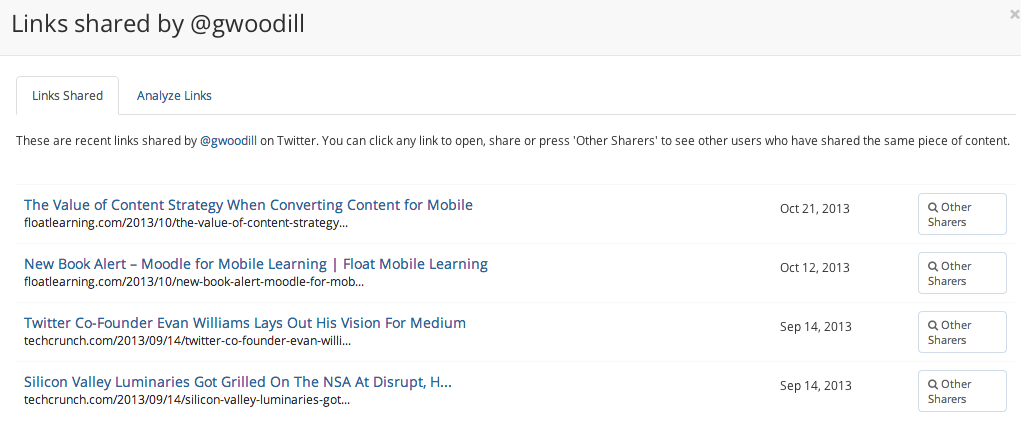Click the @gwoodill profile link in description
1021x437 pixels.
coord(229,141)
